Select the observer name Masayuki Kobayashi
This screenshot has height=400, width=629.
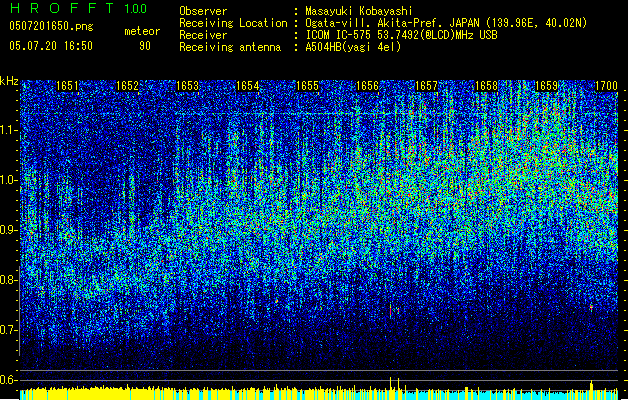(x=359, y=11)
